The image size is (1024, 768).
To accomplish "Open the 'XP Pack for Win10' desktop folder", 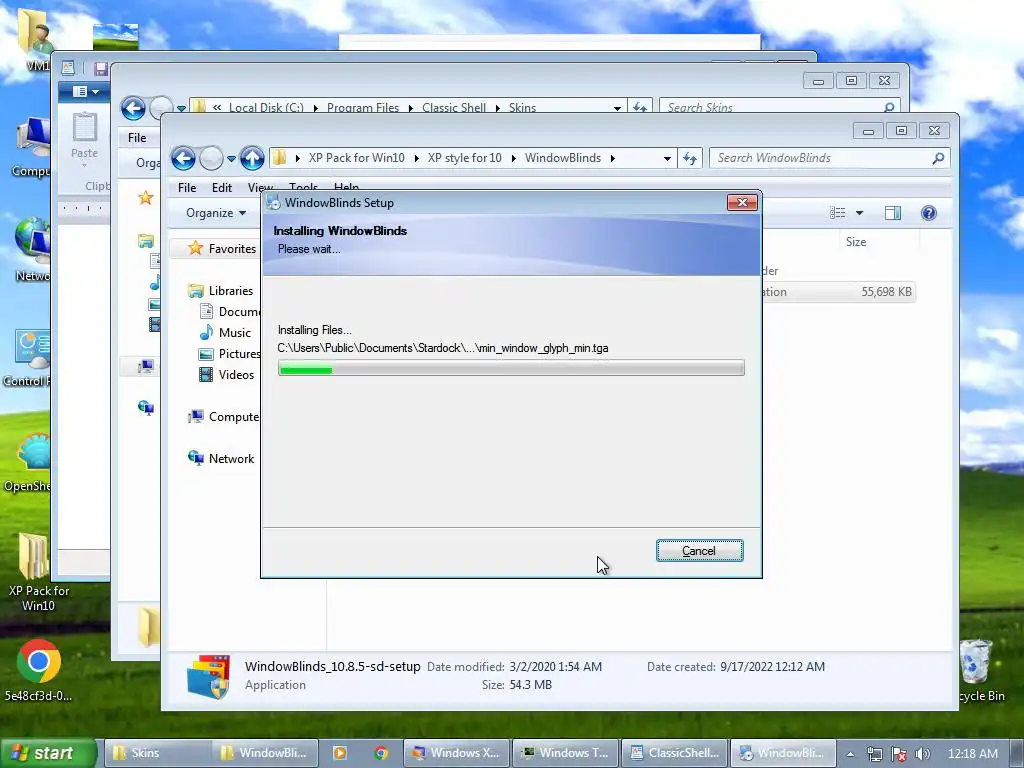I will (38, 572).
